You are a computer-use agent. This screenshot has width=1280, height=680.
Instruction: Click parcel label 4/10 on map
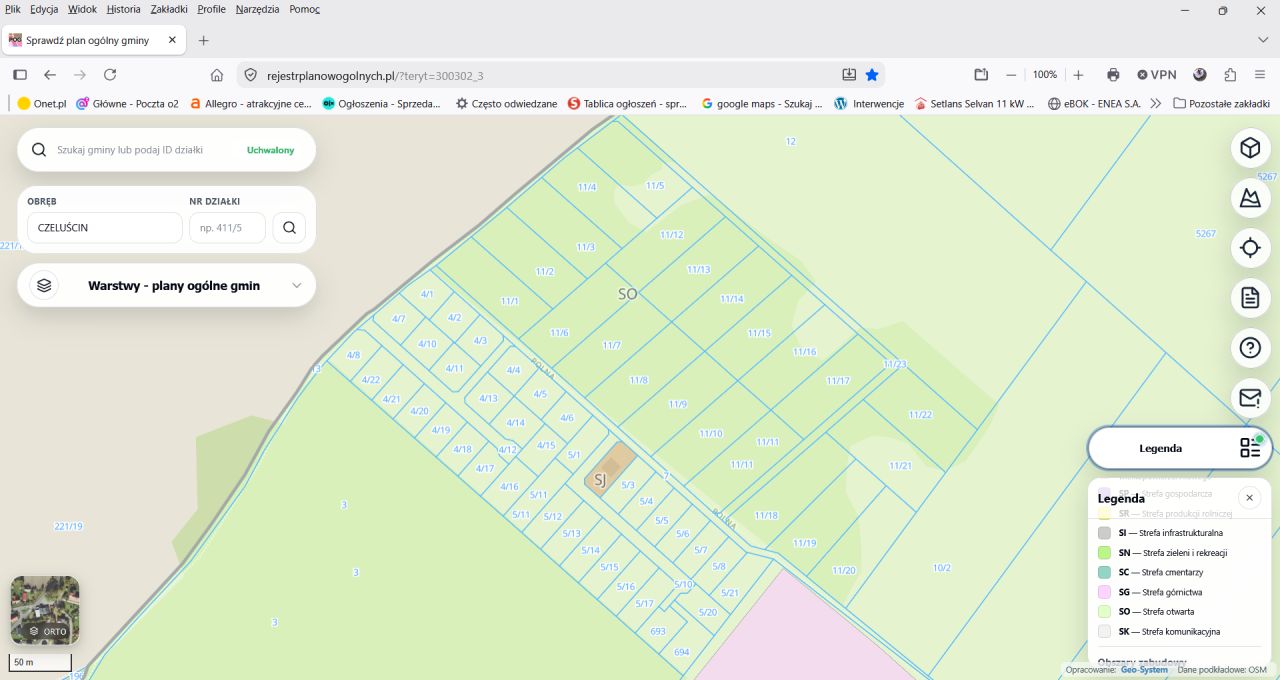[x=427, y=344]
